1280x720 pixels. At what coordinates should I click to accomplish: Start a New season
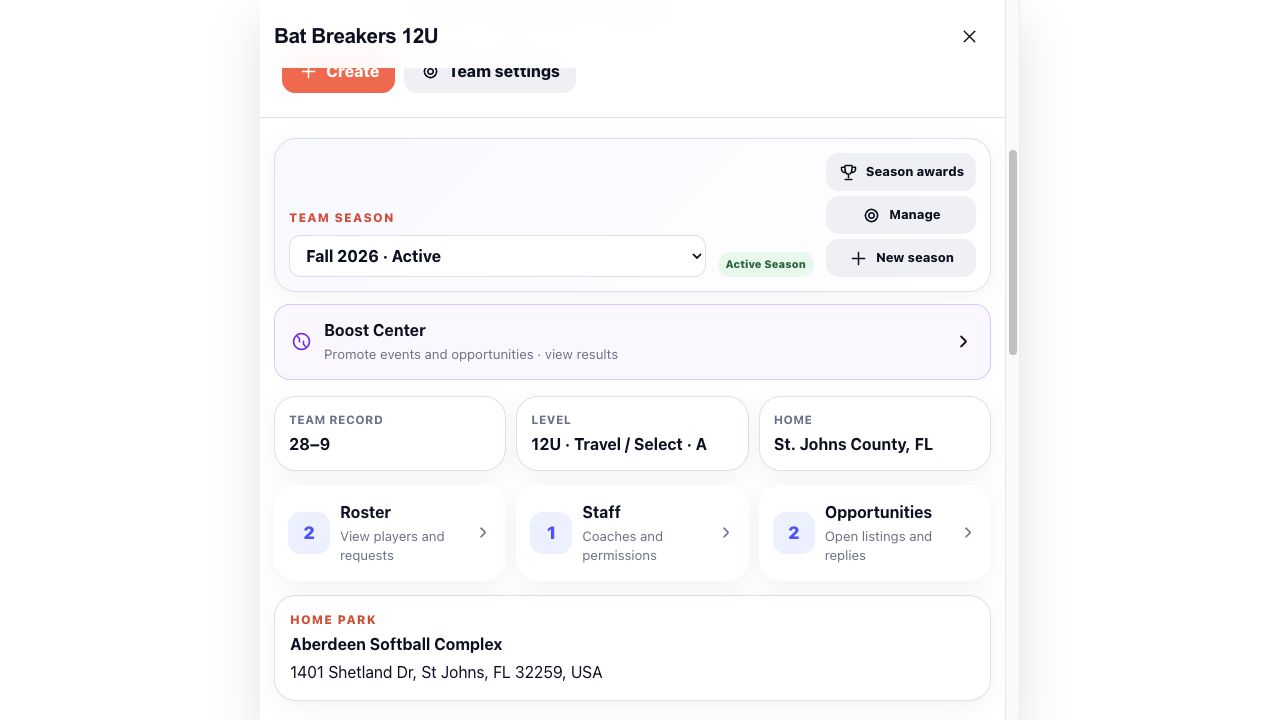coord(901,258)
